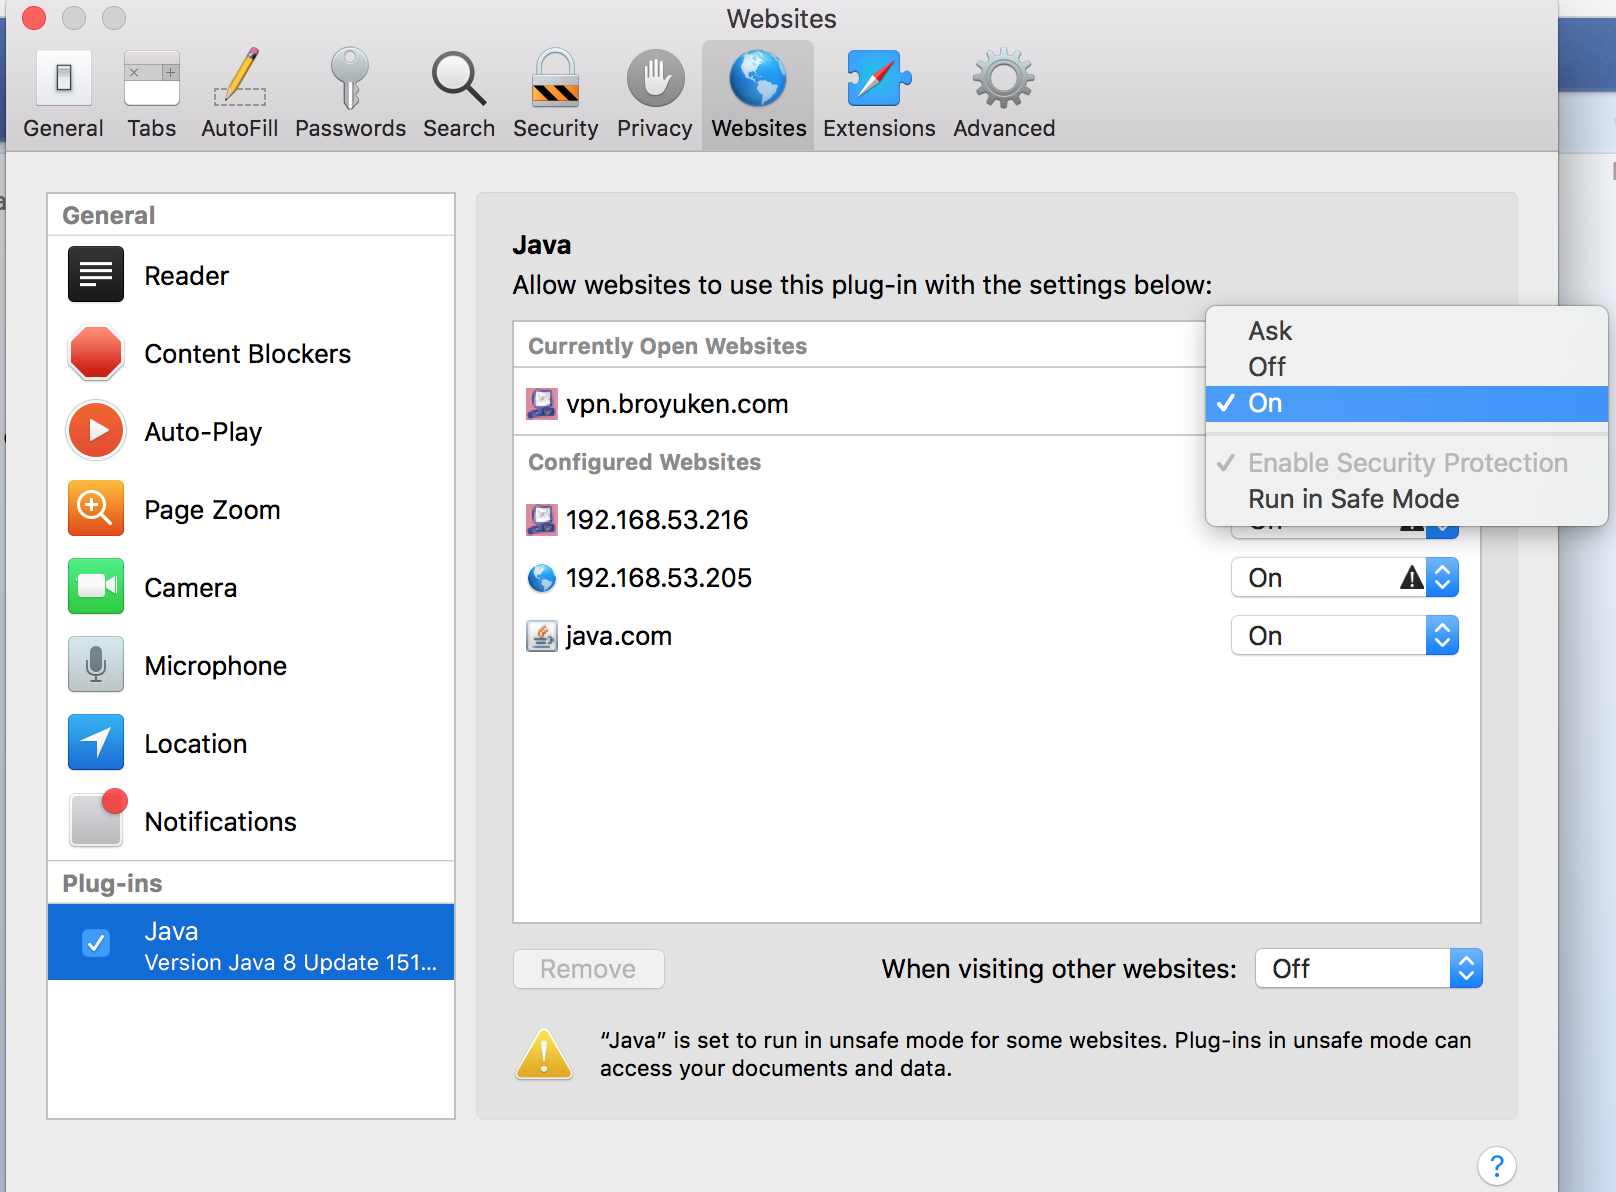The height and width of the screenshot is (1192, 1616).
Task: Open the Search preferences pane
Action: tap(459, 96)
